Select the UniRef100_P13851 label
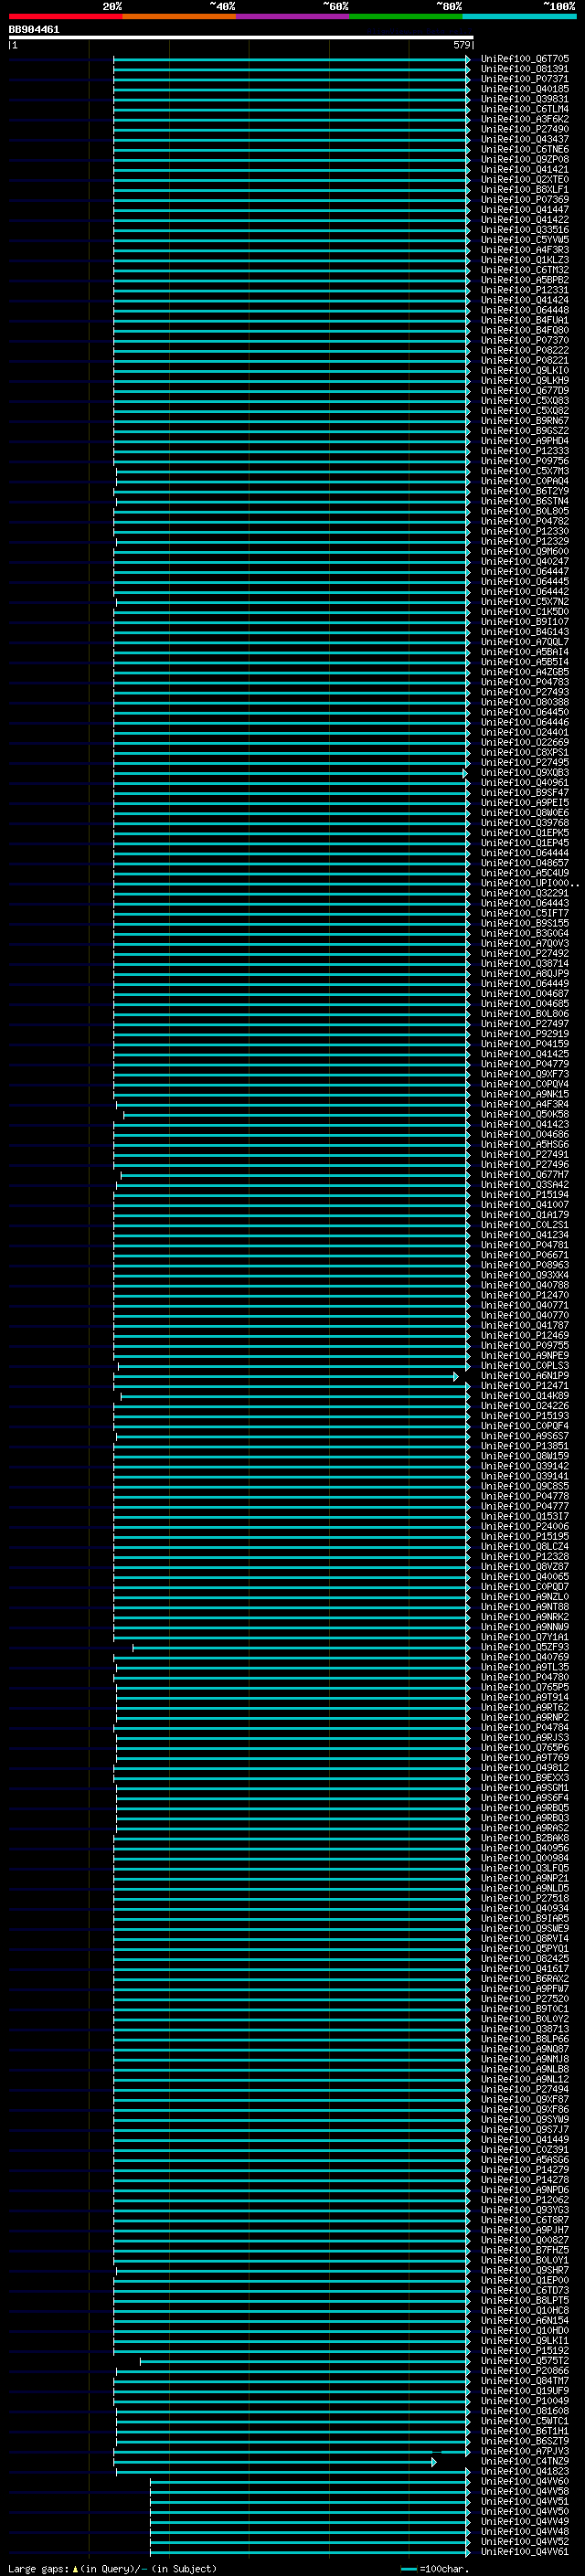 click(525, 1446)
